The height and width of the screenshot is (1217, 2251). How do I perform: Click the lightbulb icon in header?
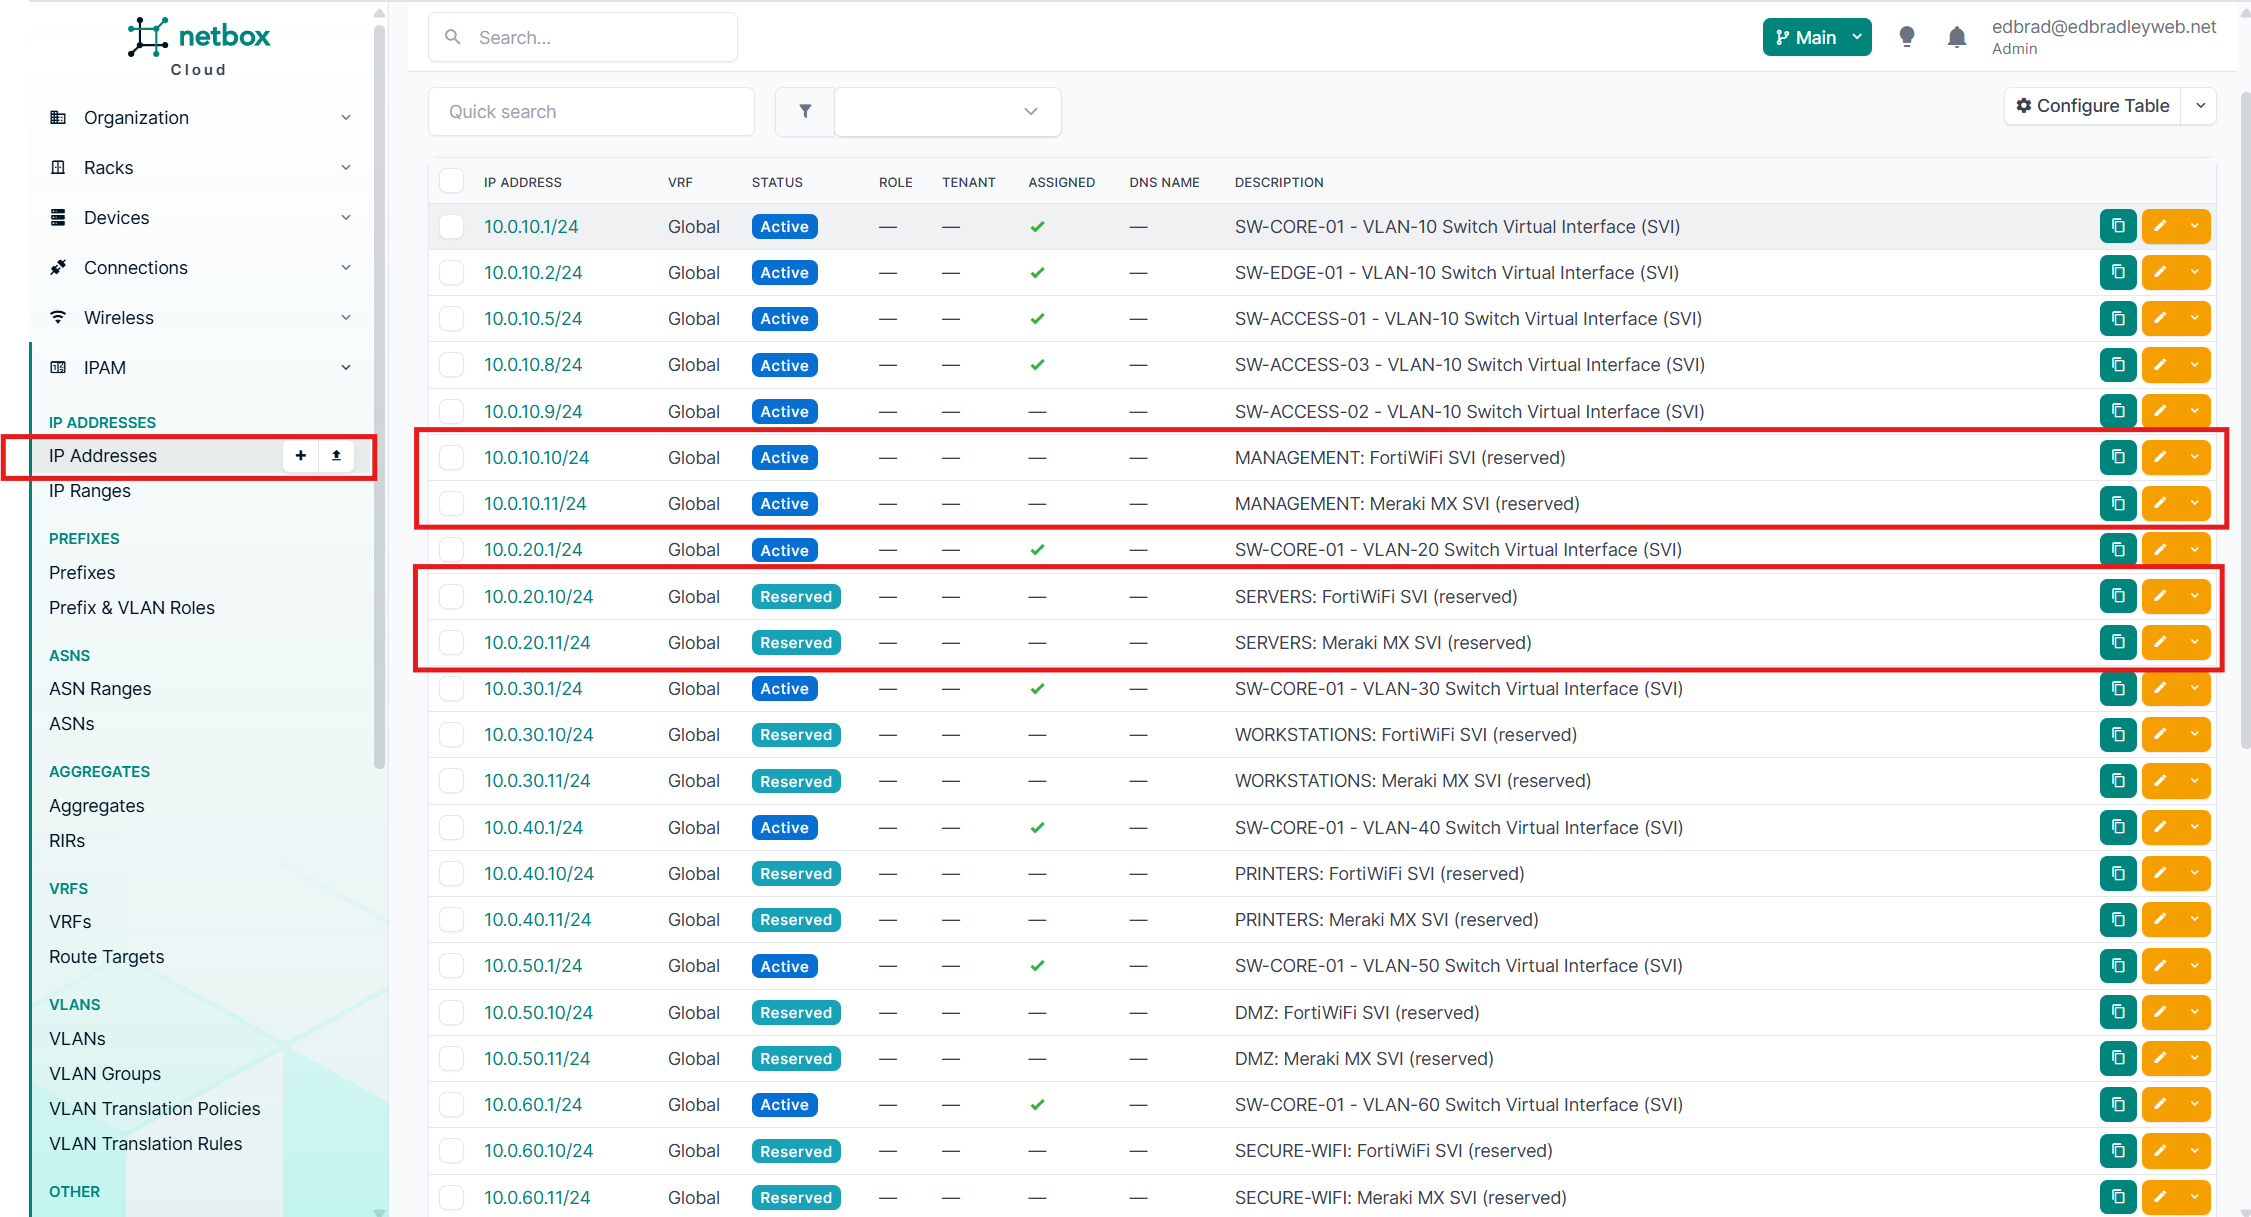1906,37
